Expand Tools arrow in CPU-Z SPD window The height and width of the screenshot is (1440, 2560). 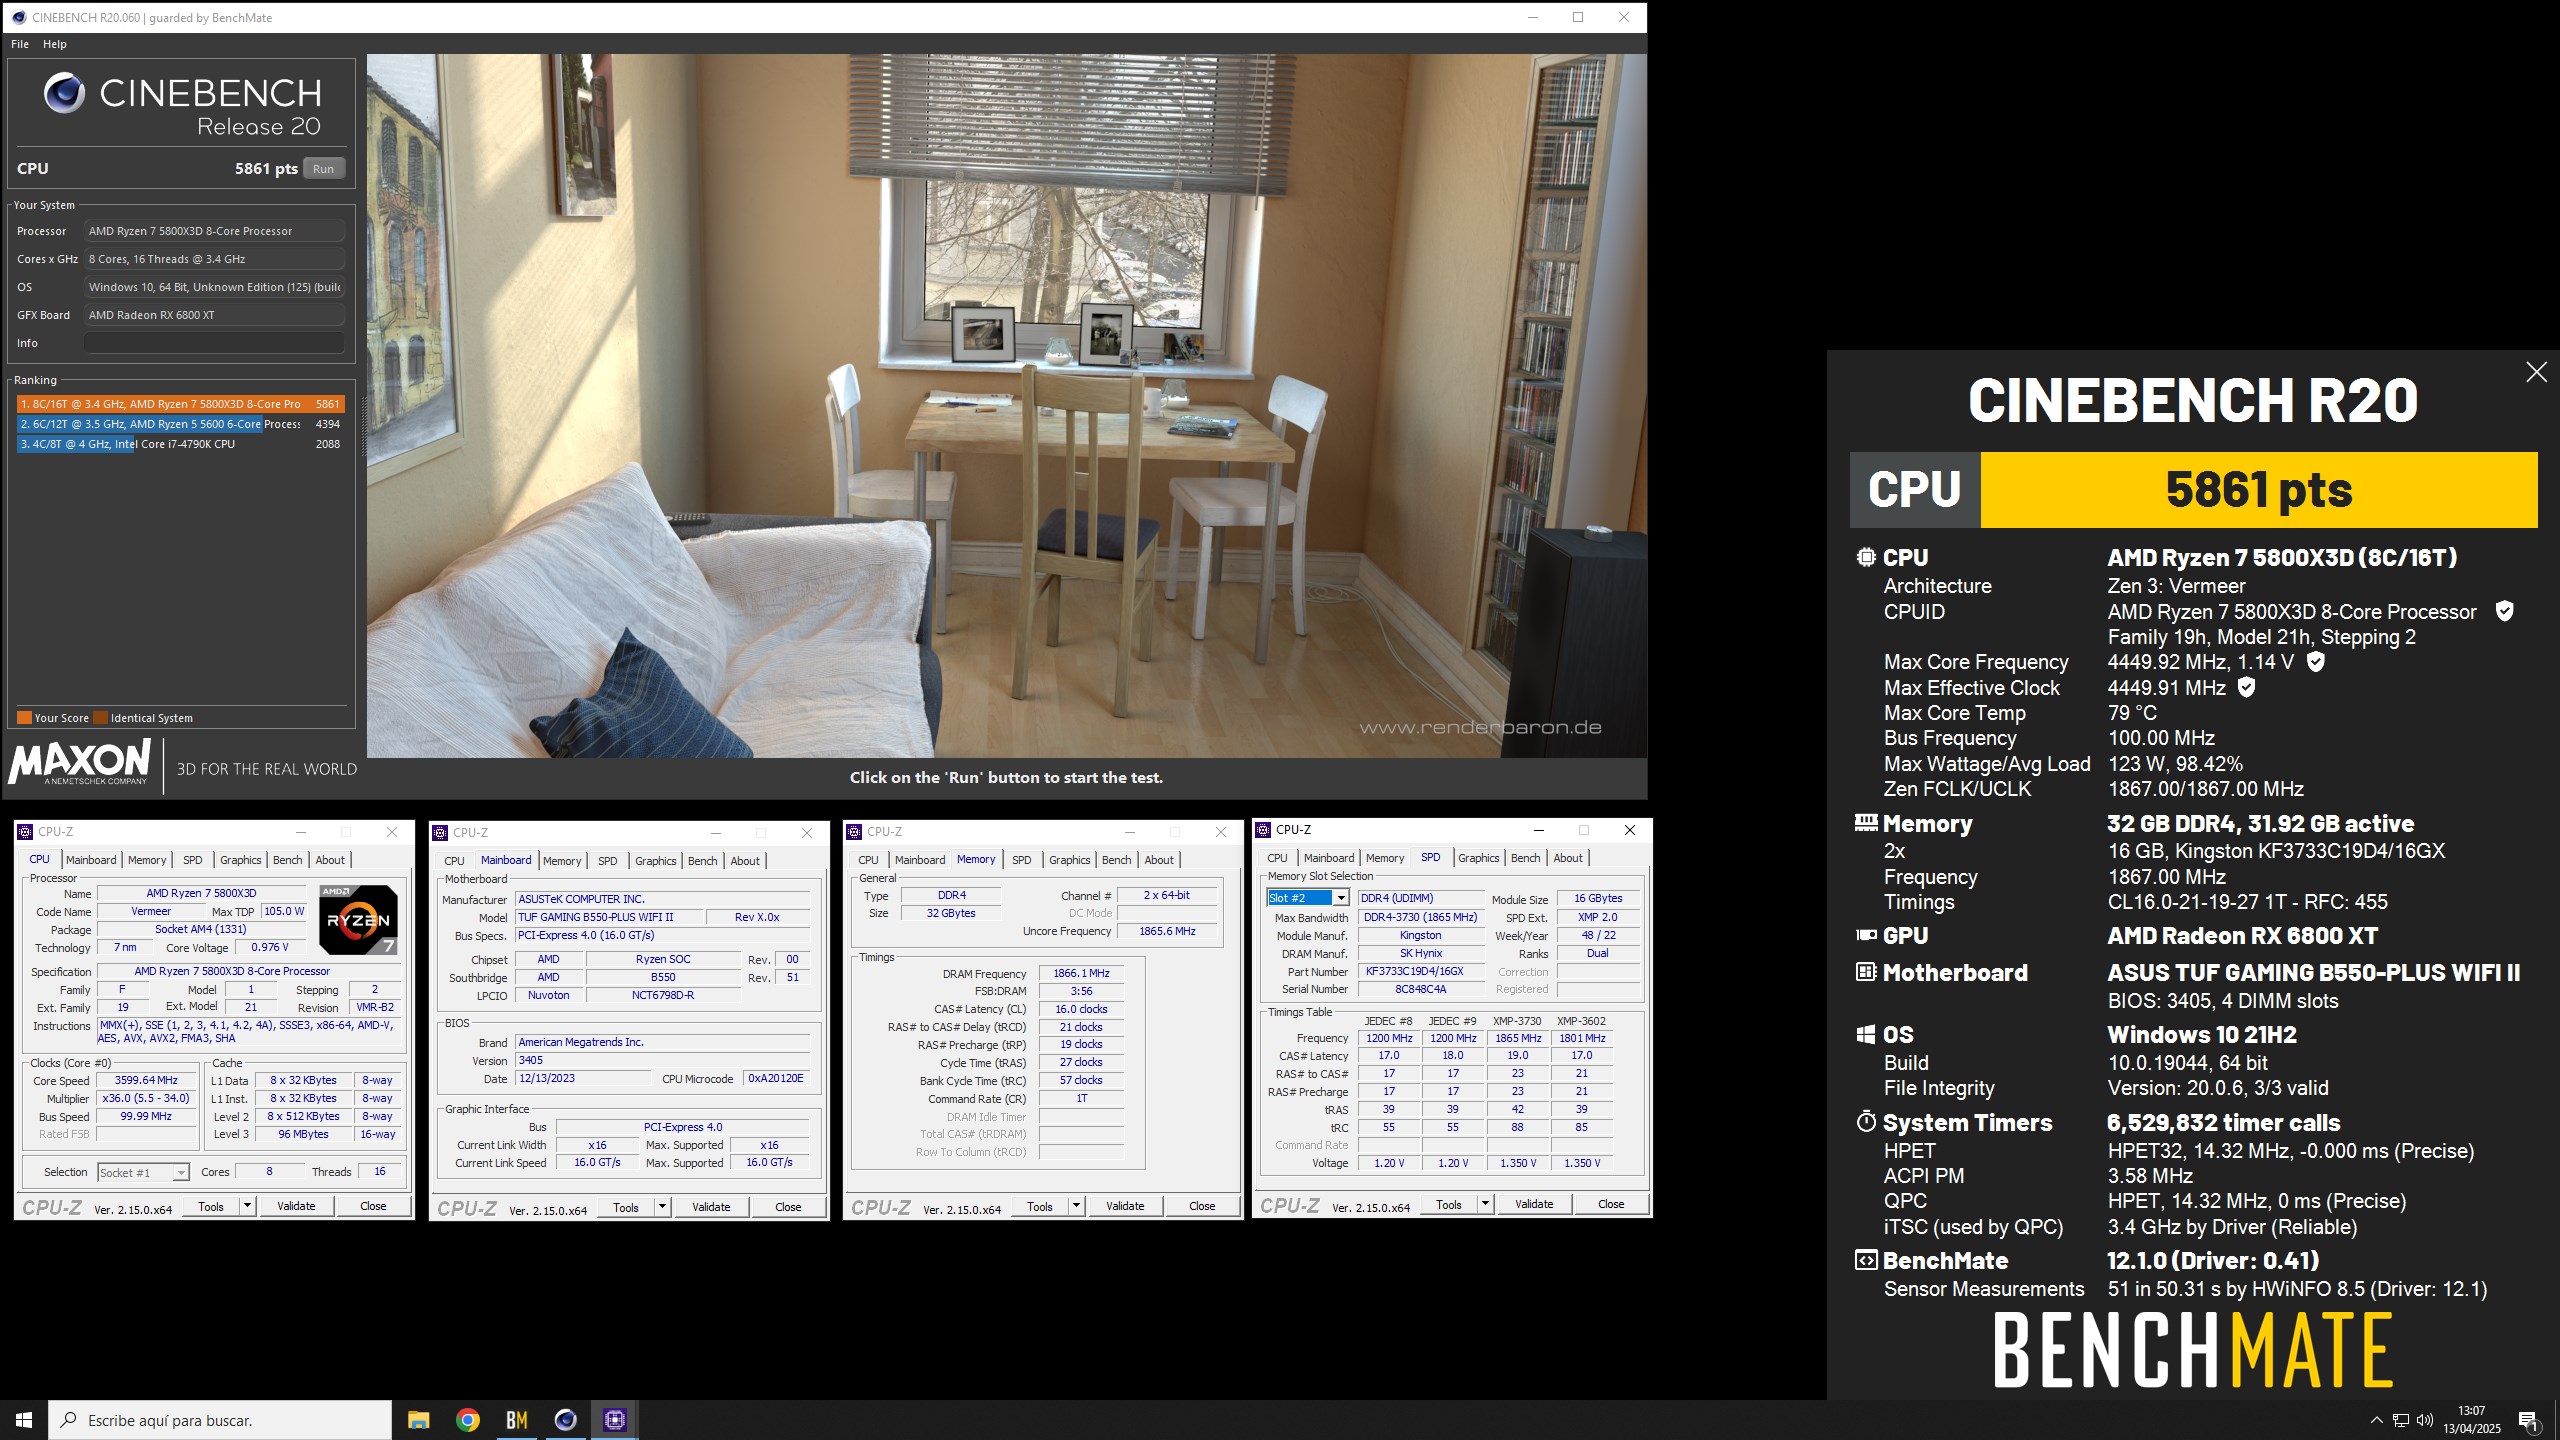[x=1485, y=1204]
